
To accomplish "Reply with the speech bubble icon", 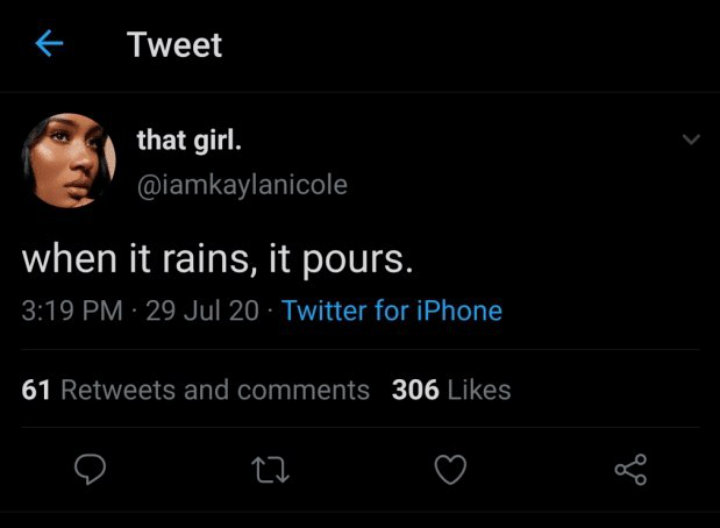I will click(90, 469).
